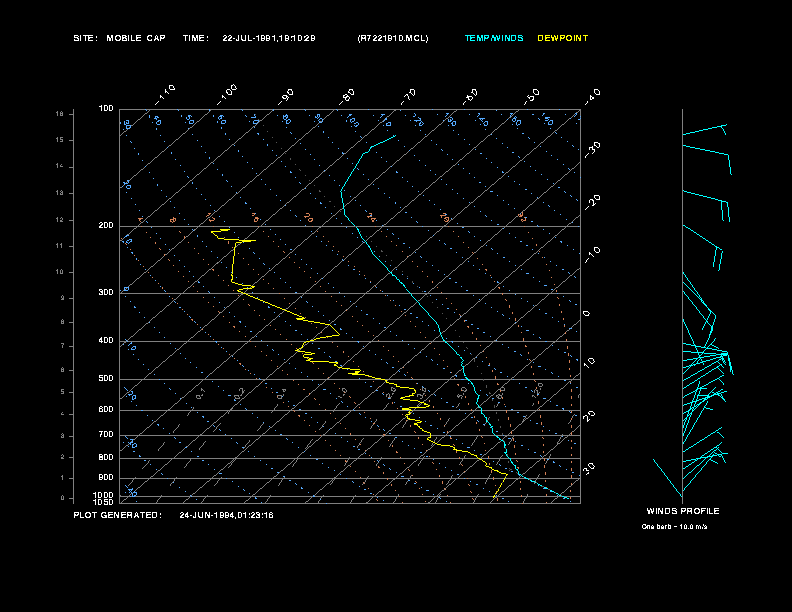Select the site name "MOBILE CAP"
The height and width of the screenshot is (612, 792).
point(136,38)
